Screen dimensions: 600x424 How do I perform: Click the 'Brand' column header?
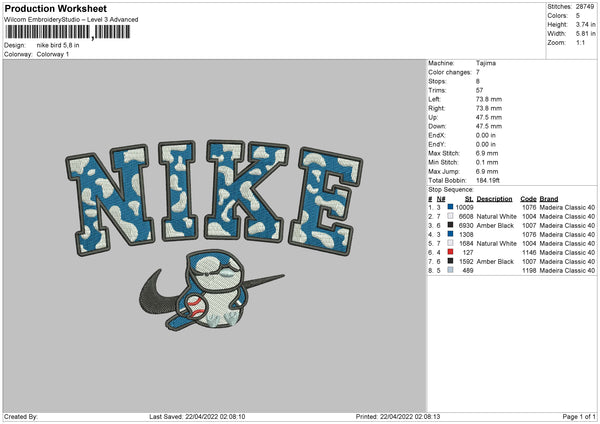(549, 199)
